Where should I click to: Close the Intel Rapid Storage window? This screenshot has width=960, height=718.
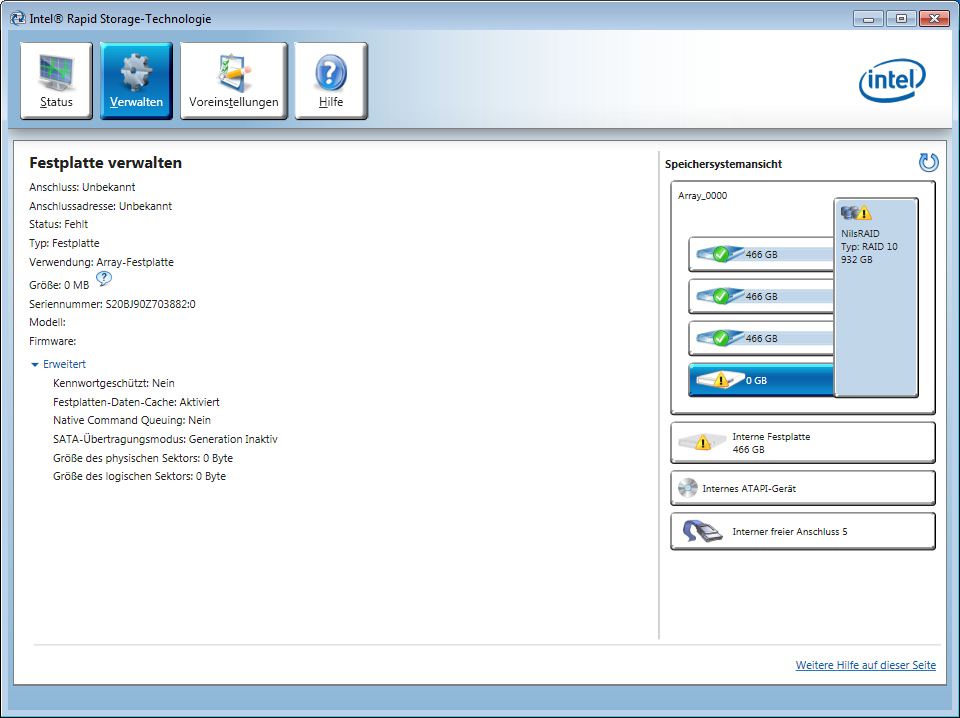(934, 19)
